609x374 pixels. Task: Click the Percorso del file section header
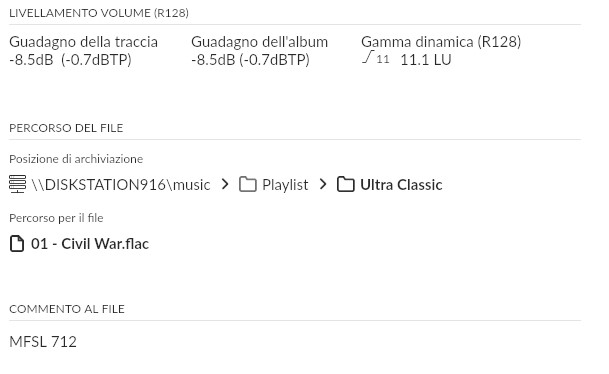(x=66, y=128)
